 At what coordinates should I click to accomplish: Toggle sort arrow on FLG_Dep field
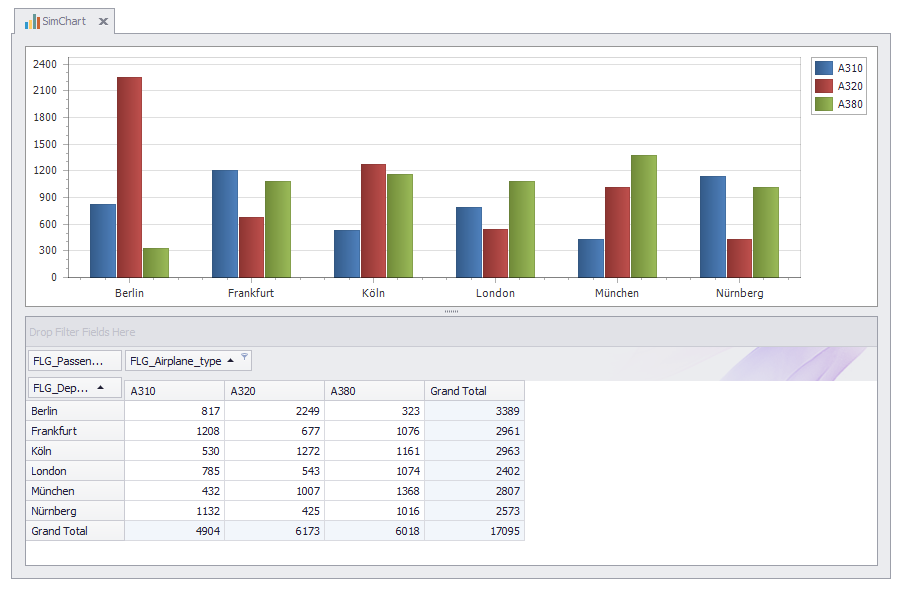[100, 388]
